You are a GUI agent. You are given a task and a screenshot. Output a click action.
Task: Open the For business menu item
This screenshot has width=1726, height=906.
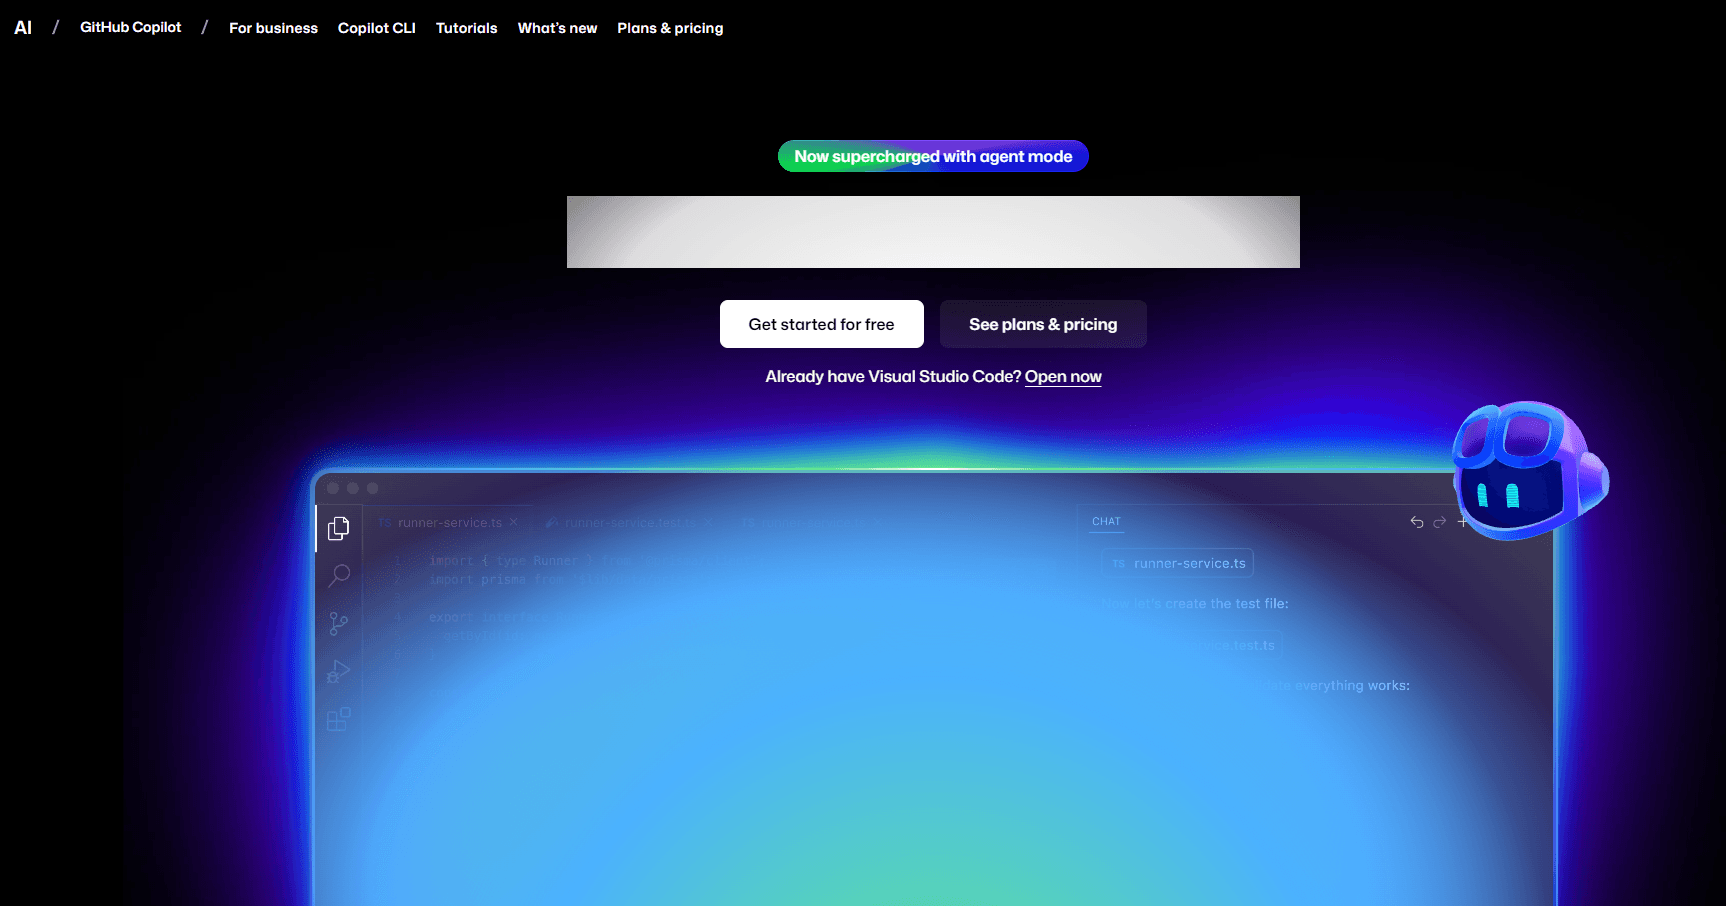coord(273,28)
